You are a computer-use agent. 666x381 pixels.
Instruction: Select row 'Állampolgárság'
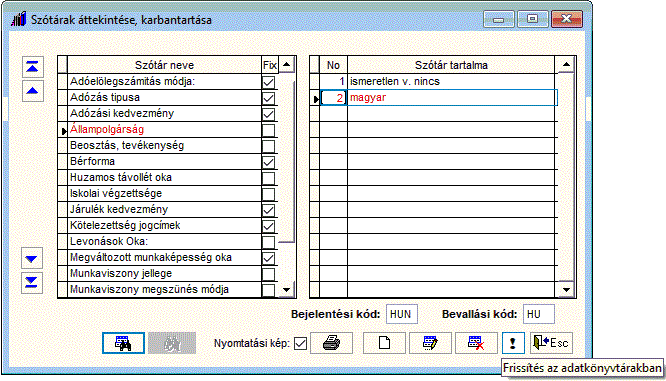pos(164,130)
